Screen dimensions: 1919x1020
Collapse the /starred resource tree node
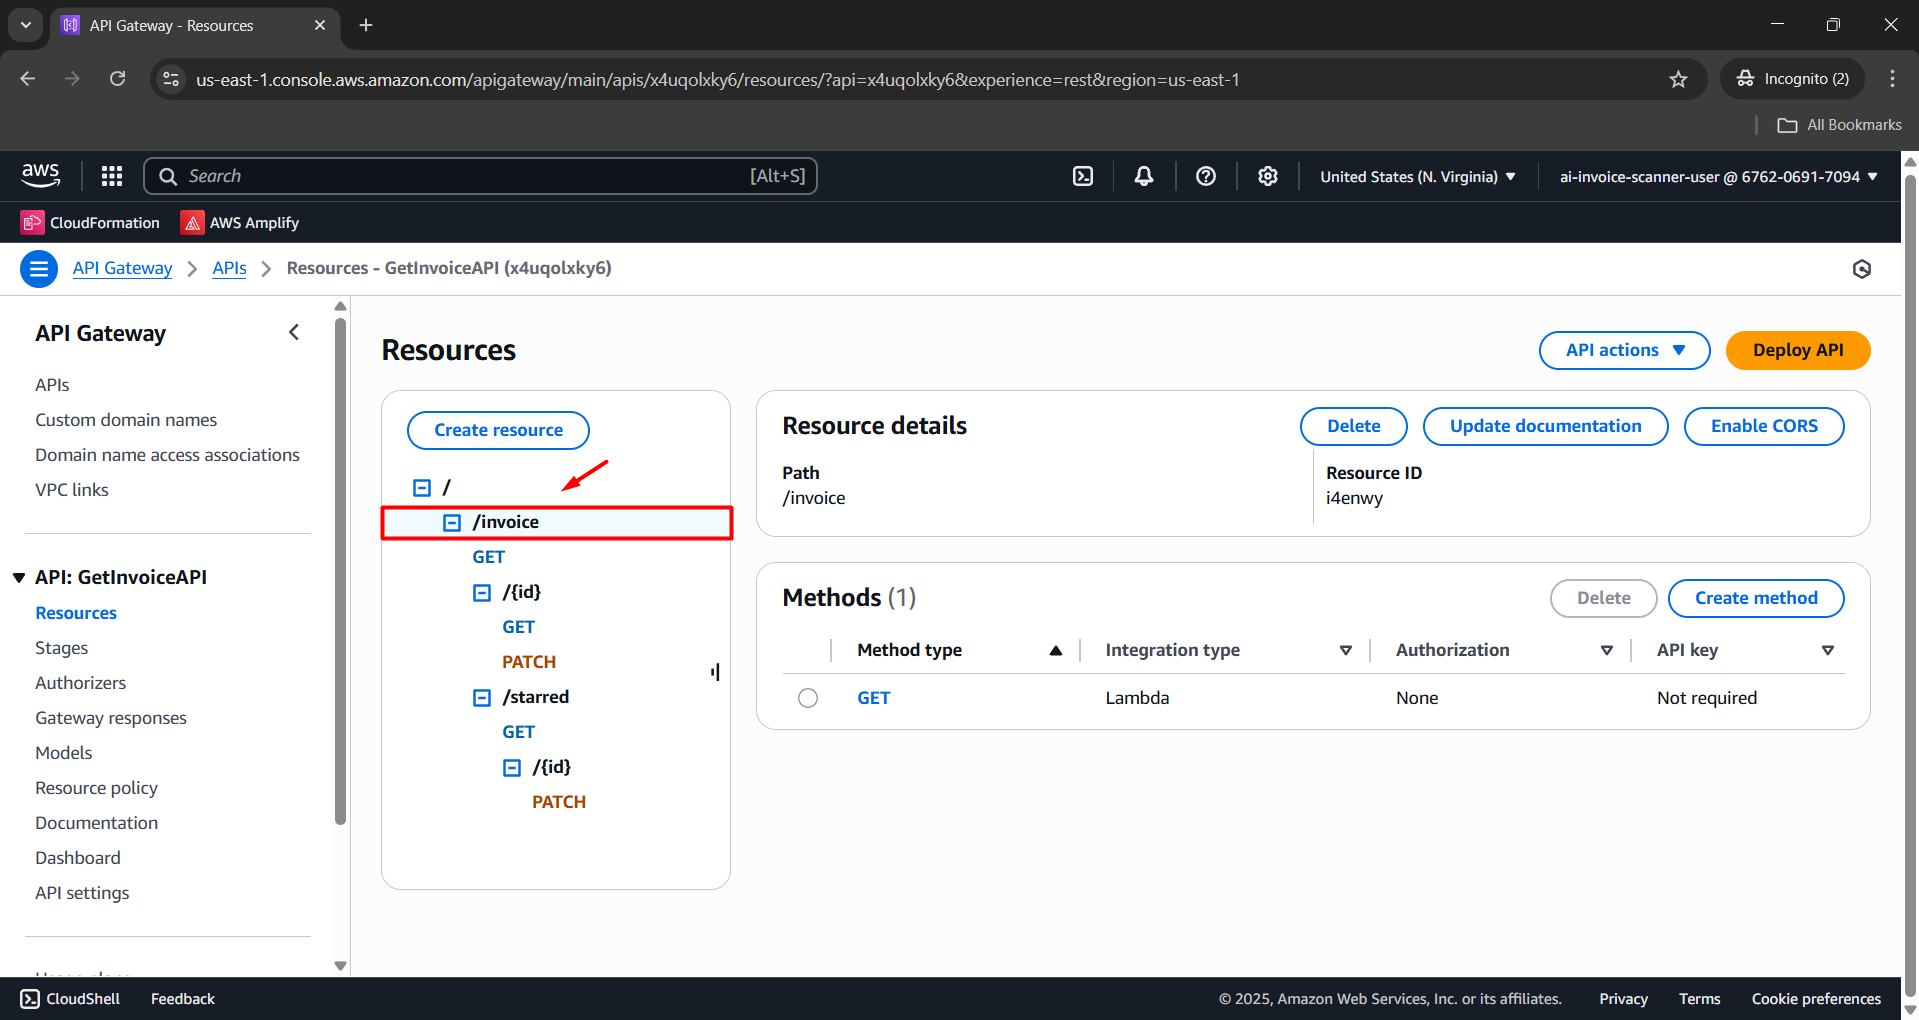tap(482, 697)
